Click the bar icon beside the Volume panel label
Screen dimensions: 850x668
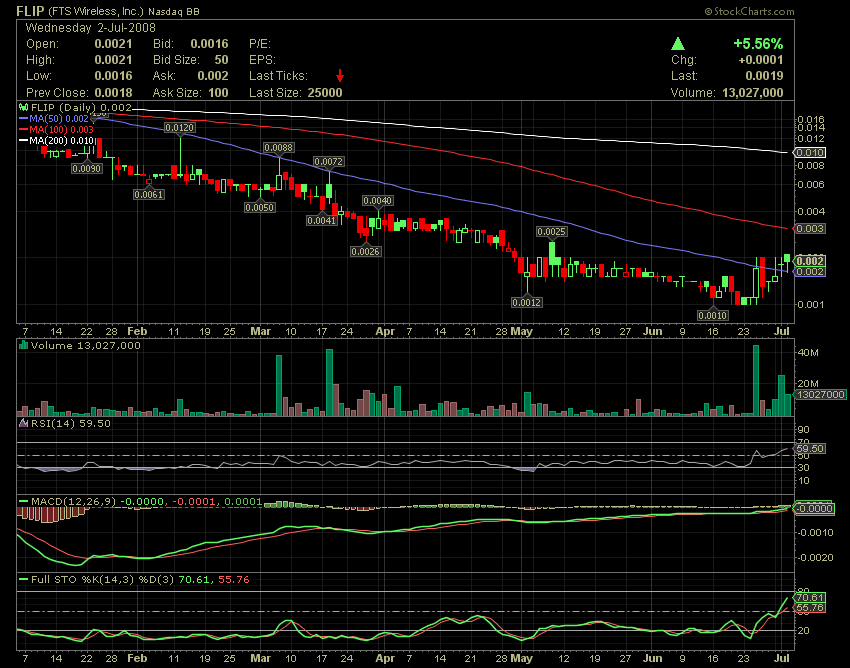[23, 345]
